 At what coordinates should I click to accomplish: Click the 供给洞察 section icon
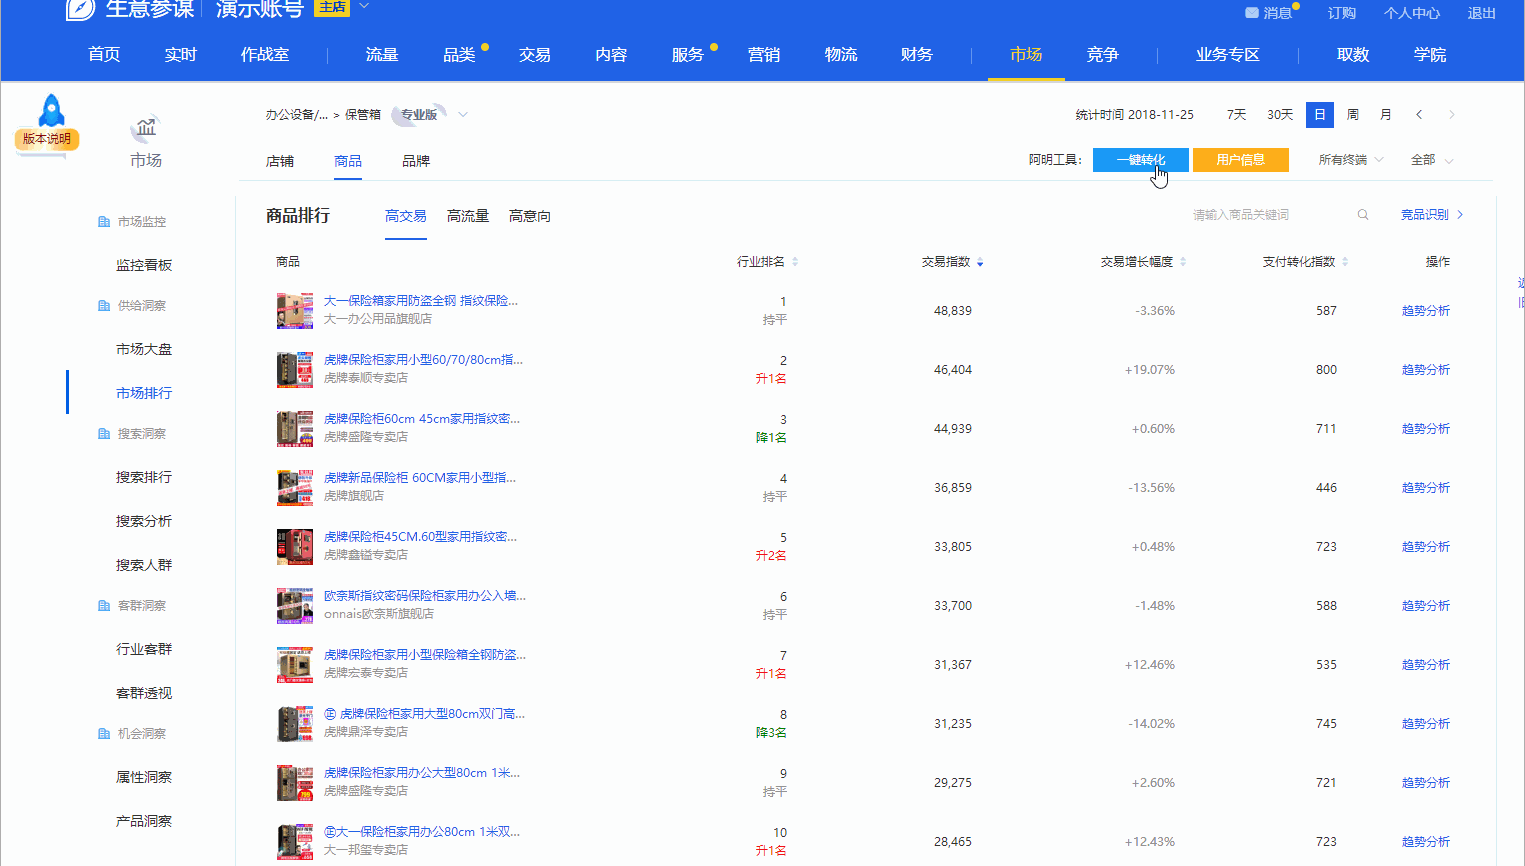point(104,306)
